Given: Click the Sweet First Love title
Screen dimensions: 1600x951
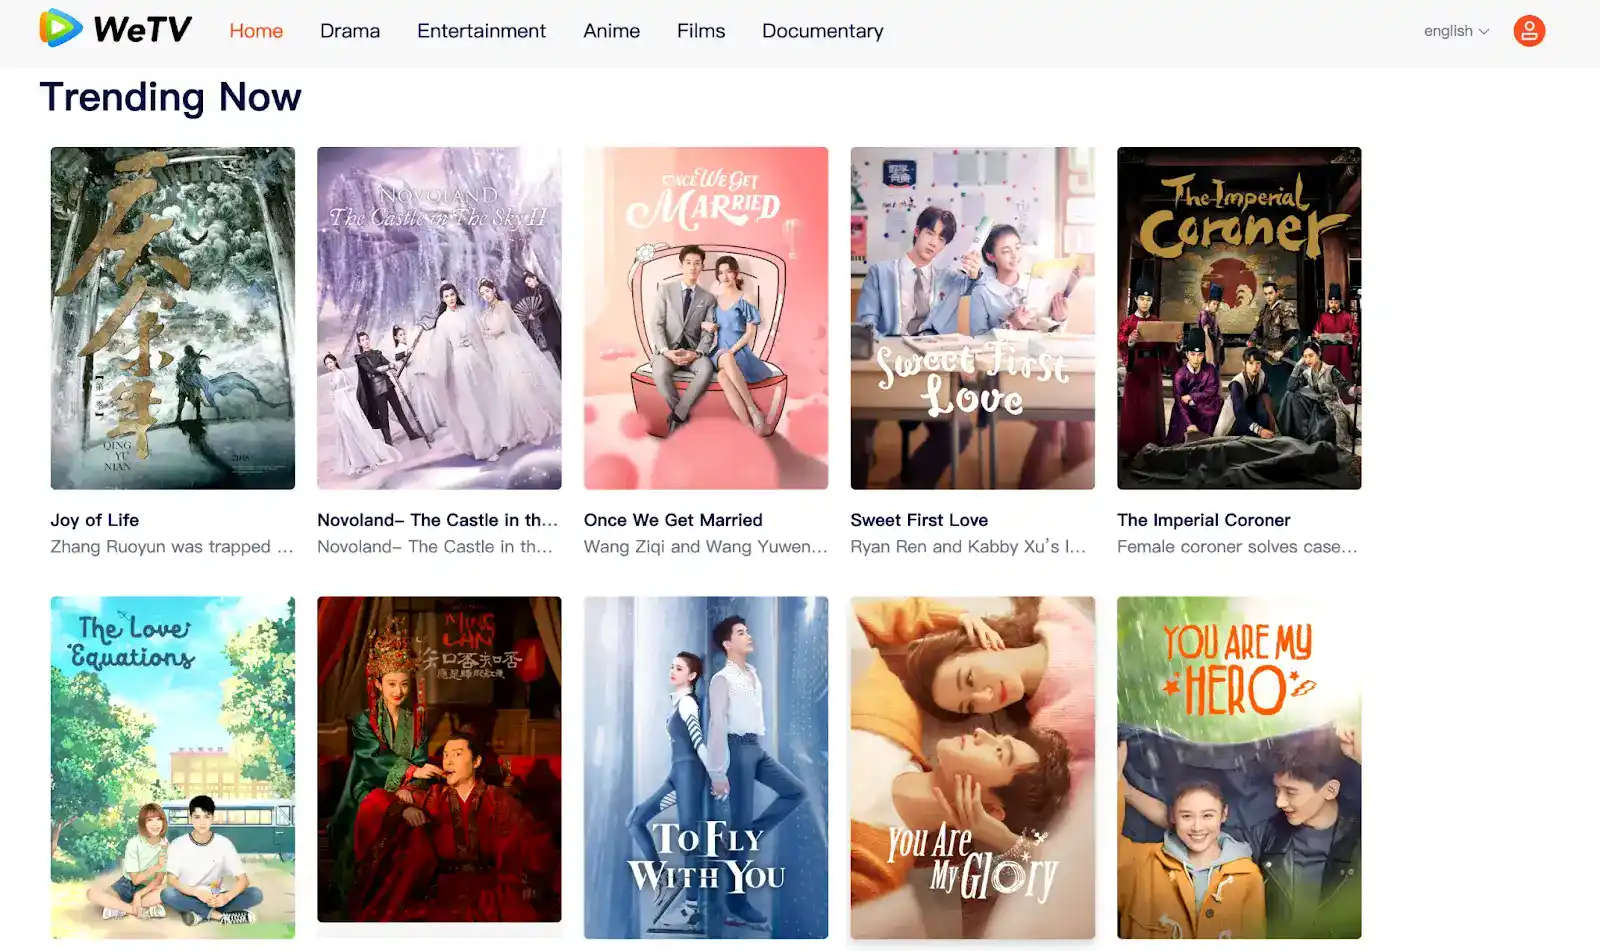Looking at the screenshot, I should tap(919, 520).
